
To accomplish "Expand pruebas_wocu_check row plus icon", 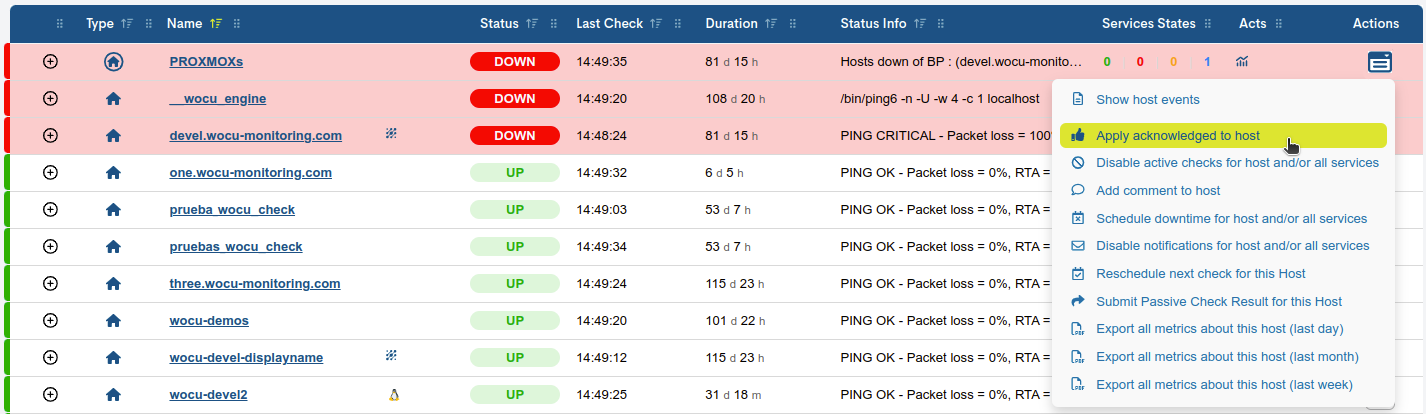I will [51, 247].
